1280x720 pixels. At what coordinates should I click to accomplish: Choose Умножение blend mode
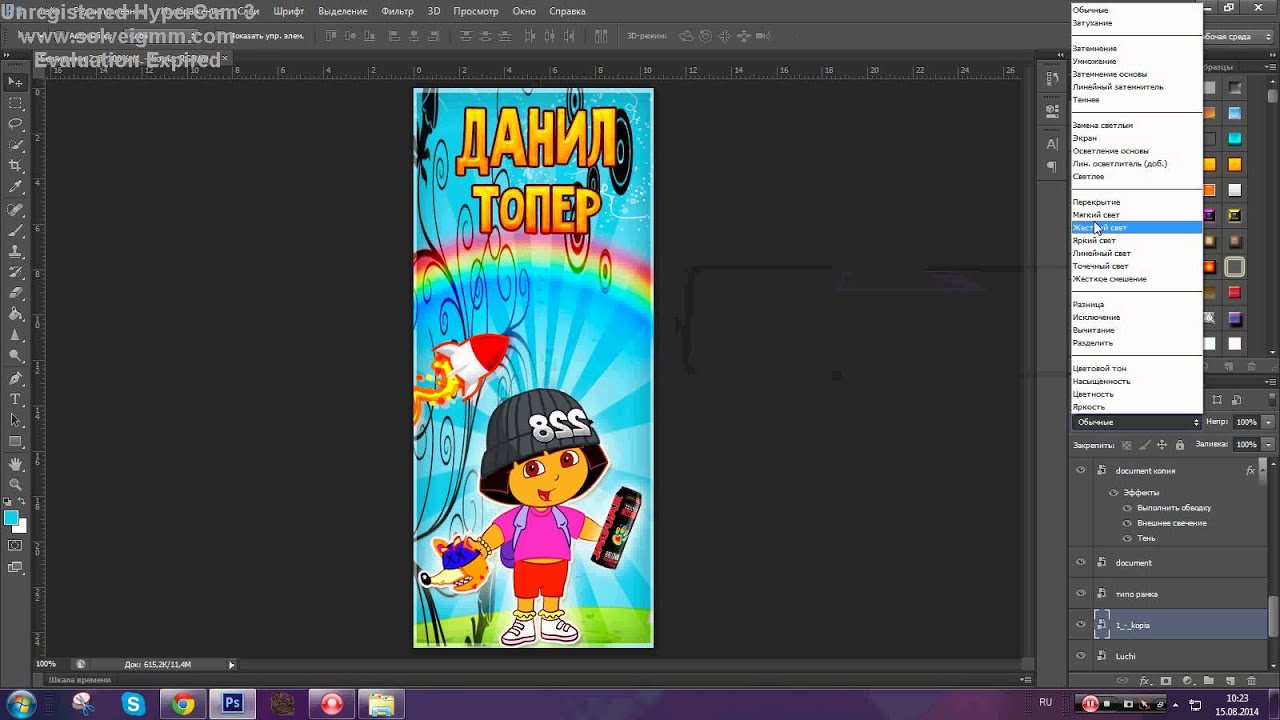tap(1136, 61)
